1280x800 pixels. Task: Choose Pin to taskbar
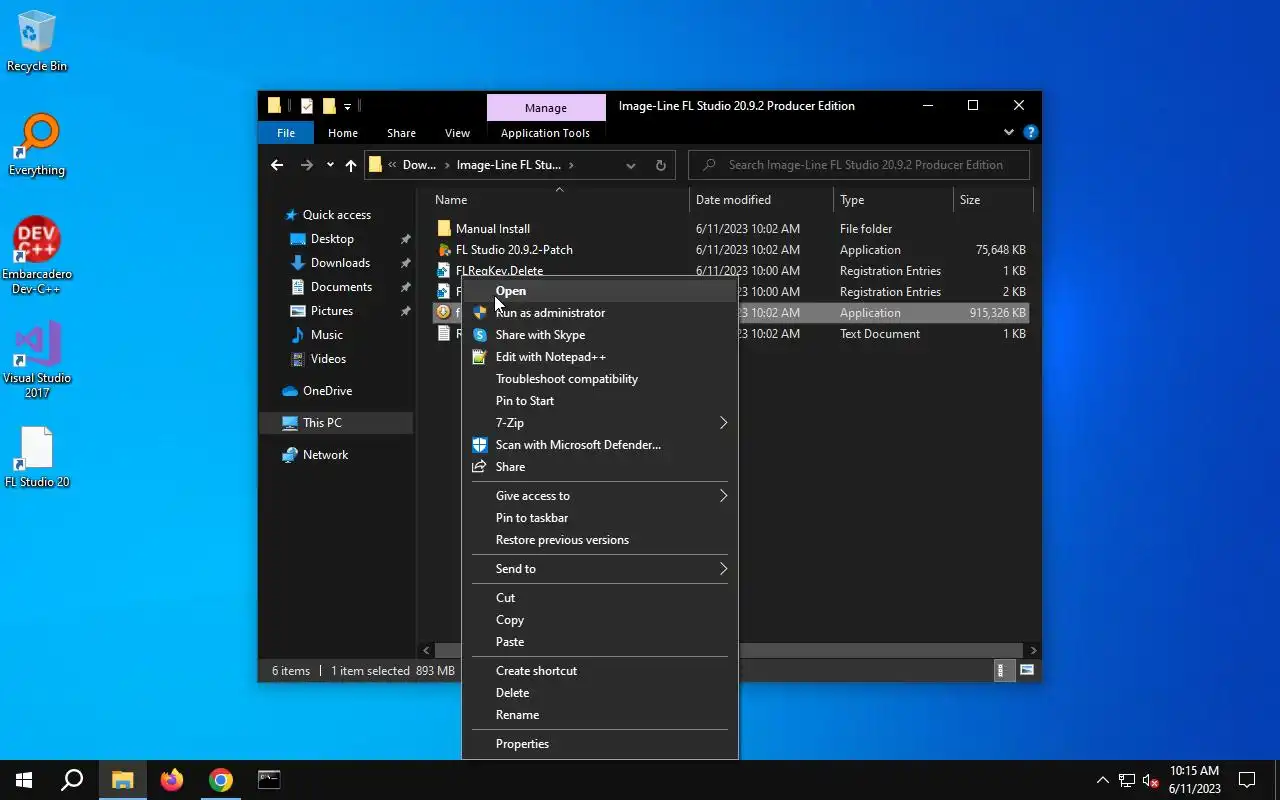point(600,518)
